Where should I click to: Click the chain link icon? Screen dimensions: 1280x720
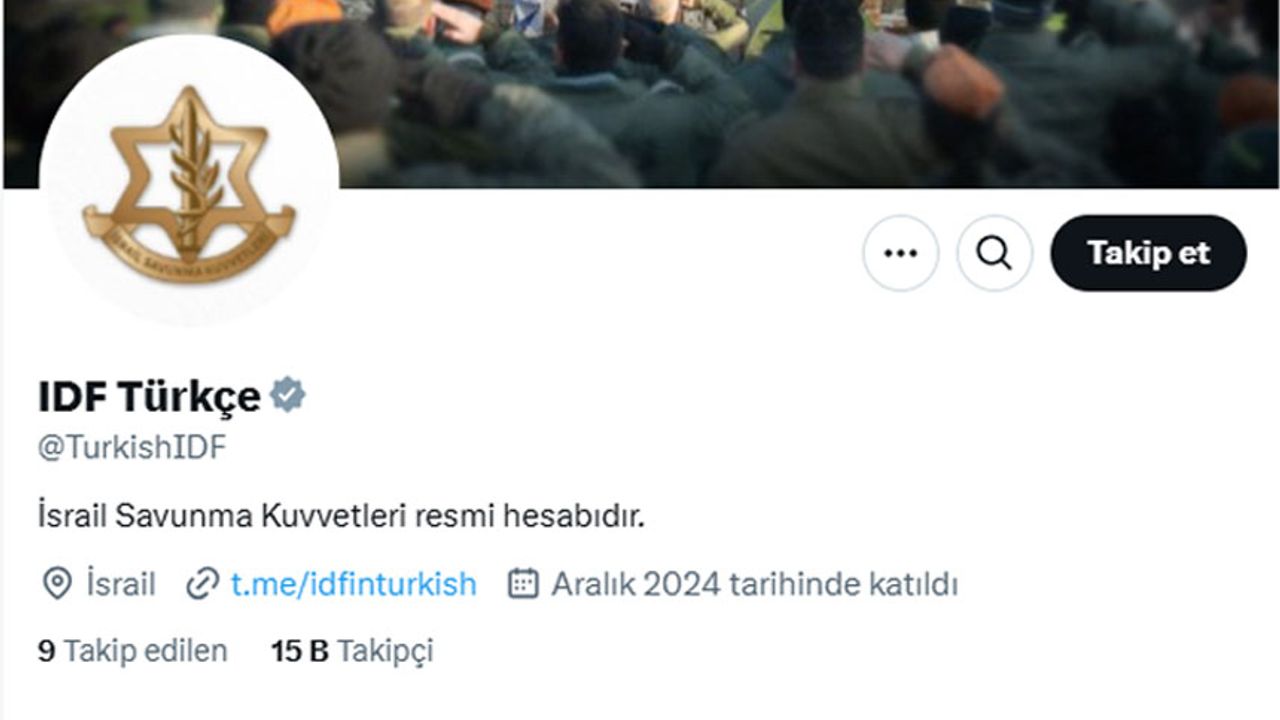tap(203, 584)
